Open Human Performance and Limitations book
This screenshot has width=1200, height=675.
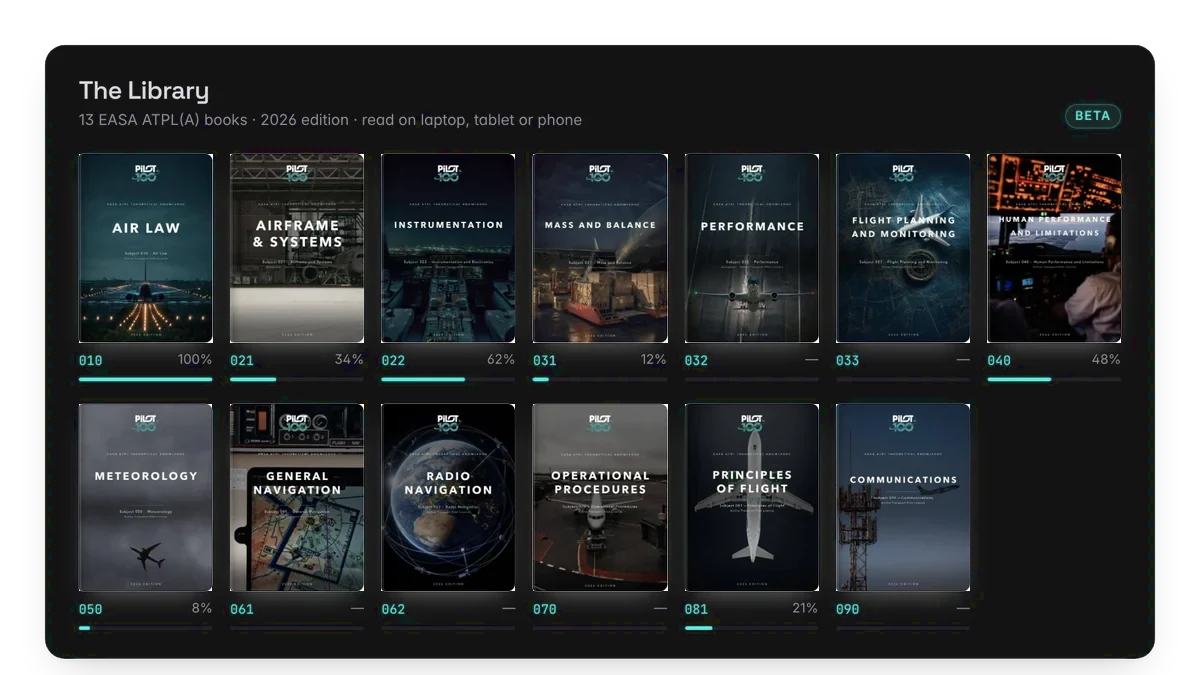pos(1054,248)
